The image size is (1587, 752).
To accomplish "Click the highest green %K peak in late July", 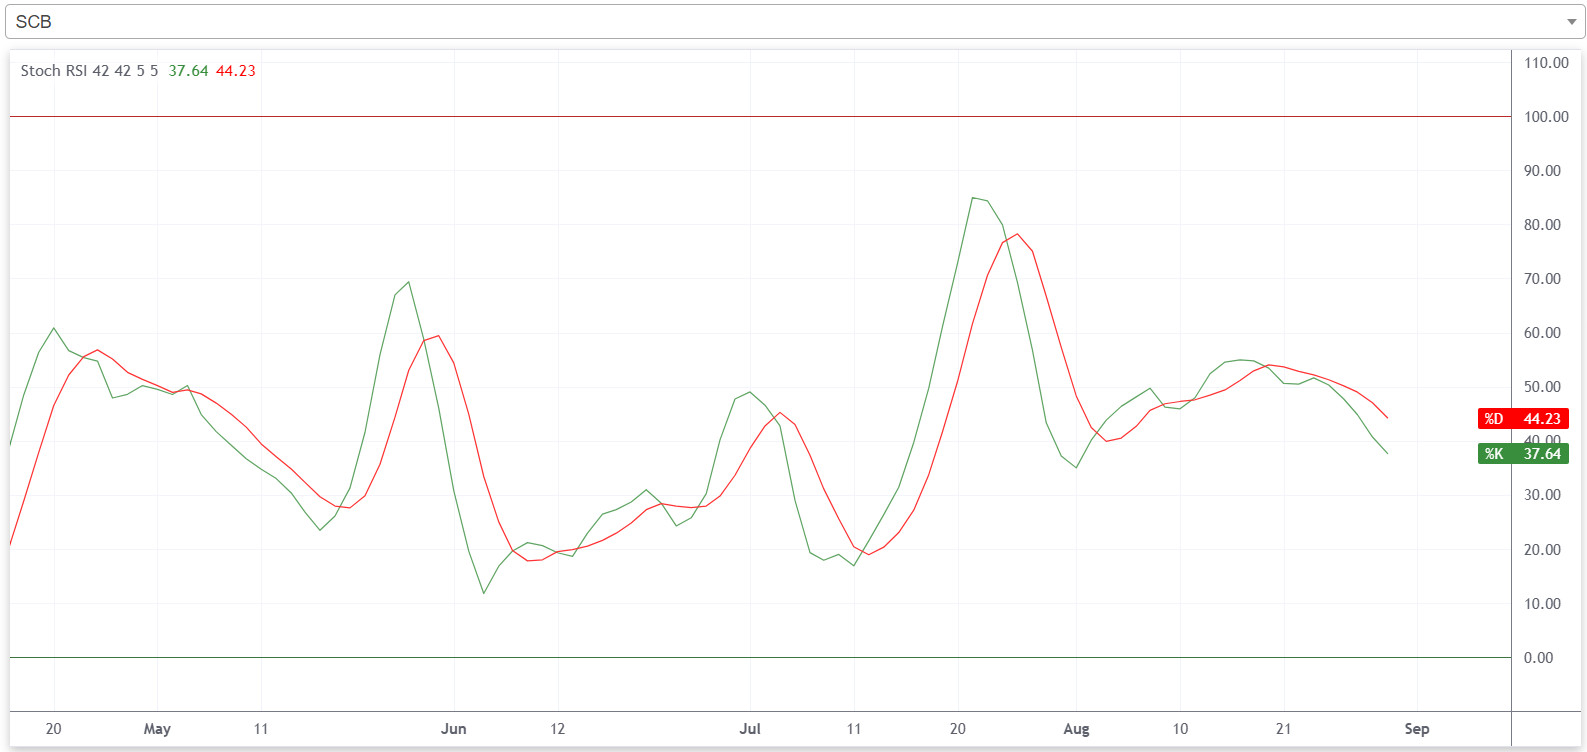I will (973, 198).
